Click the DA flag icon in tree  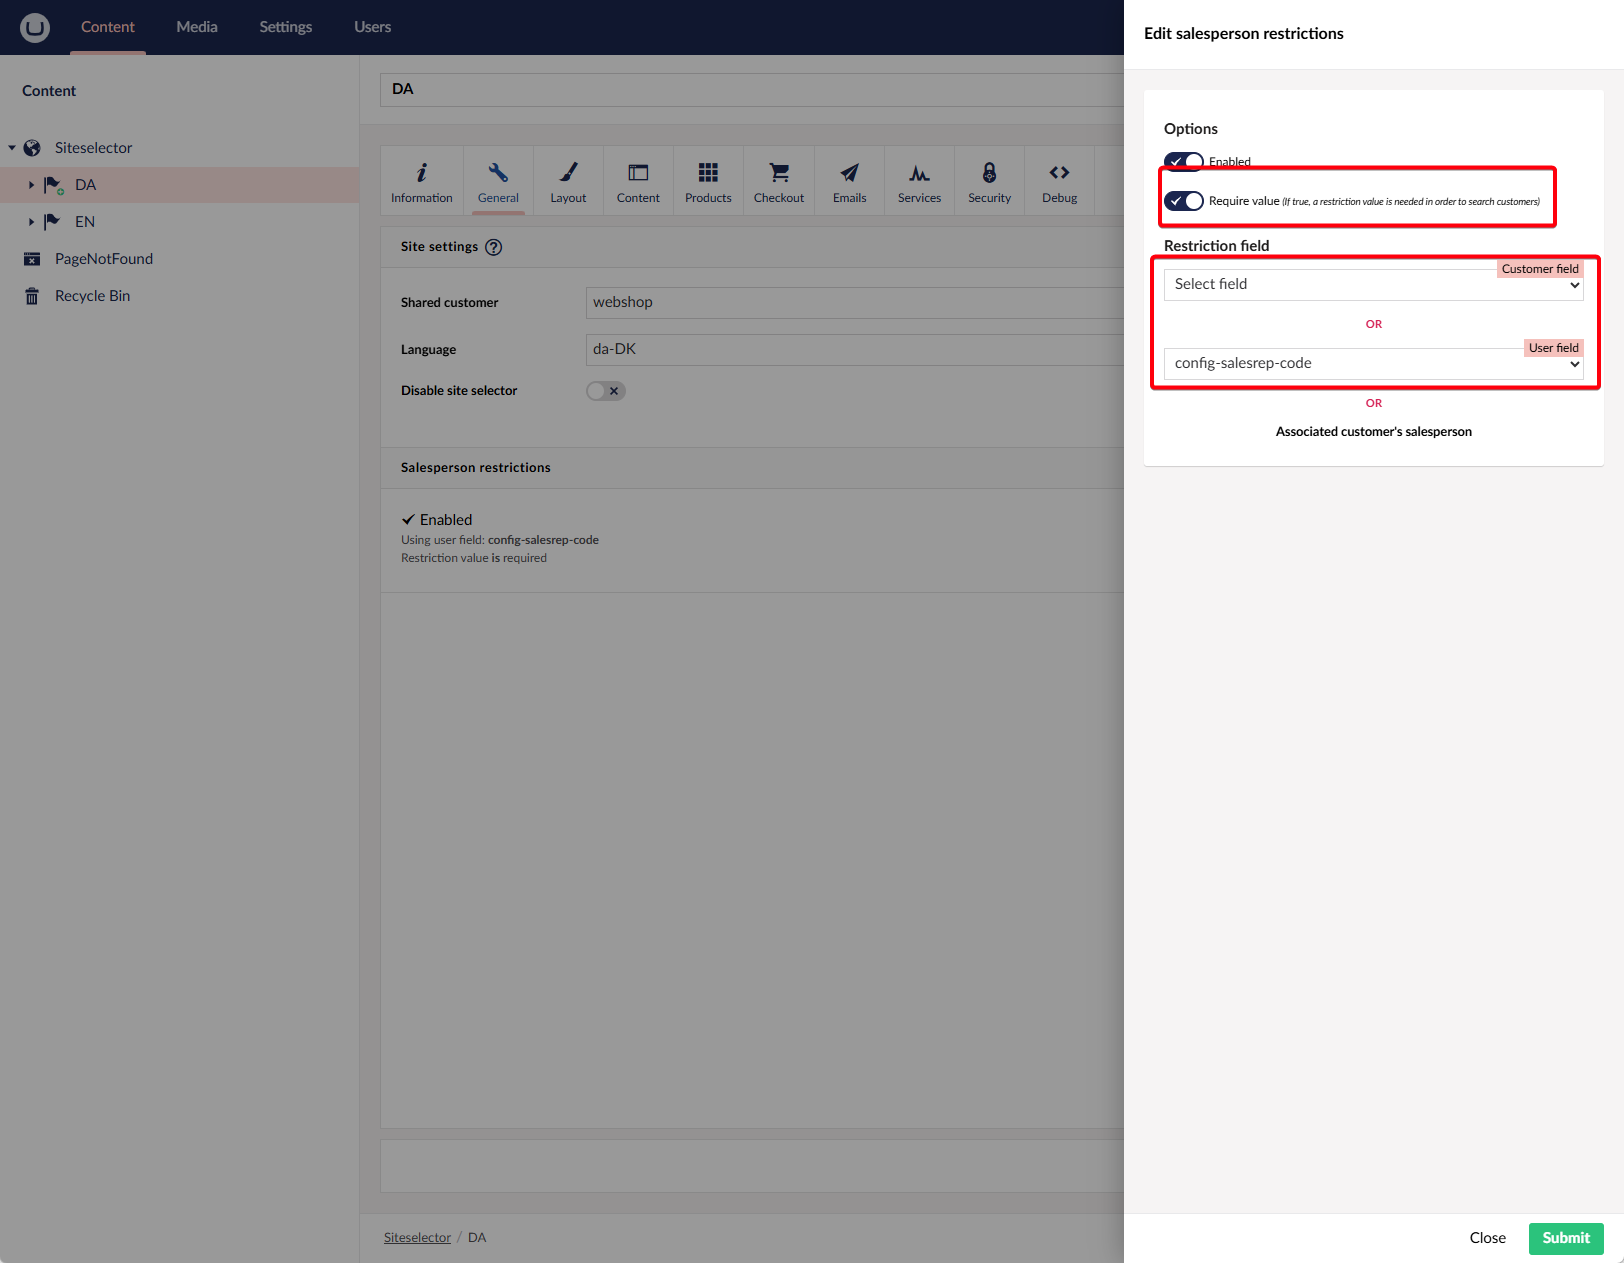coord(53,185)
